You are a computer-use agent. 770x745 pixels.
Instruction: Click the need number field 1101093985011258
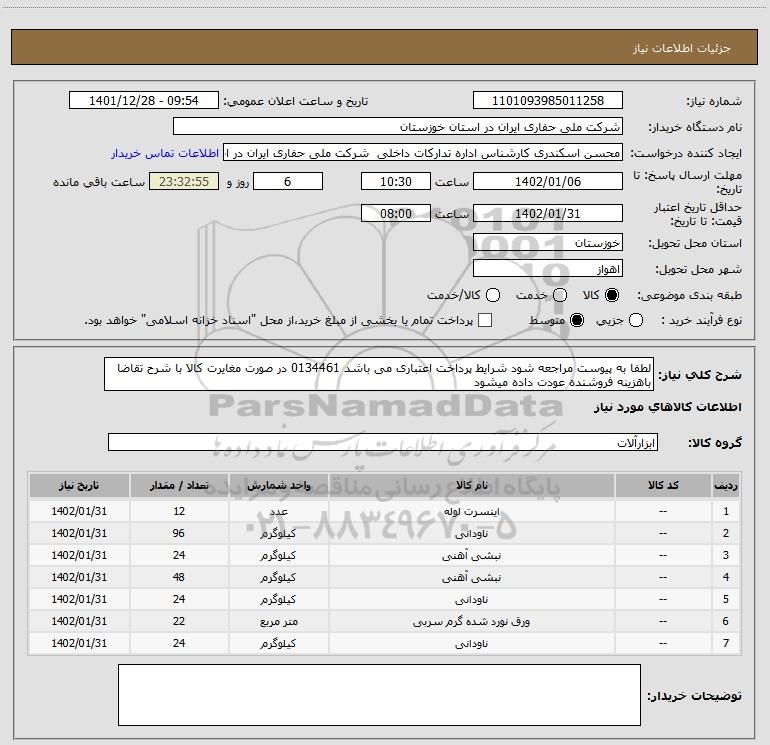click(548, 101)
